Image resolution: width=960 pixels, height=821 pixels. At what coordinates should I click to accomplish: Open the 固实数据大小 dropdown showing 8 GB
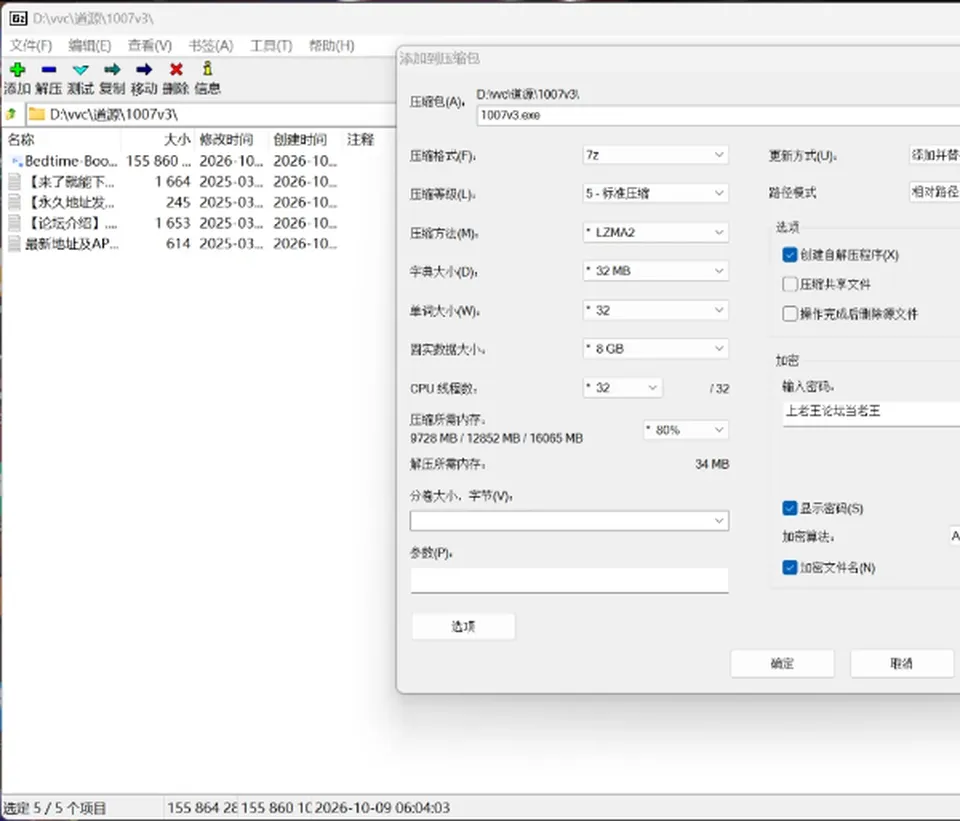point(655,348)
